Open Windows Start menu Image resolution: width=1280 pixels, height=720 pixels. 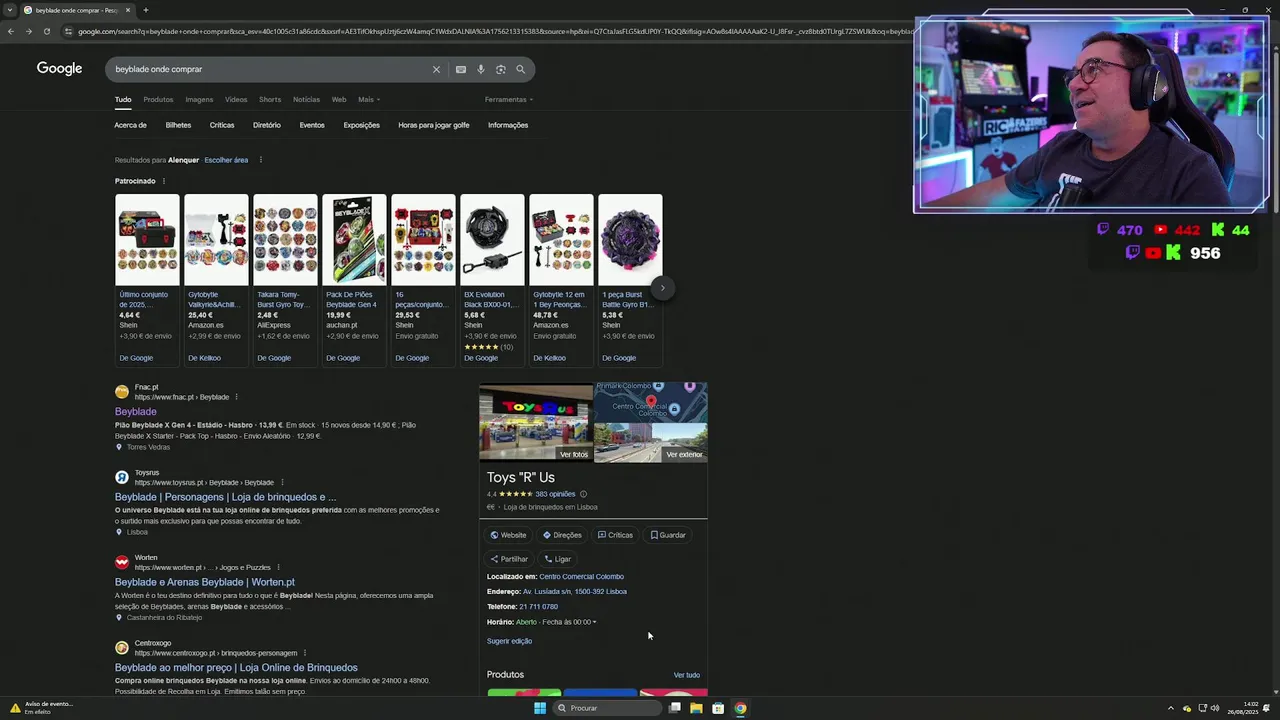[x=540, y=708]
